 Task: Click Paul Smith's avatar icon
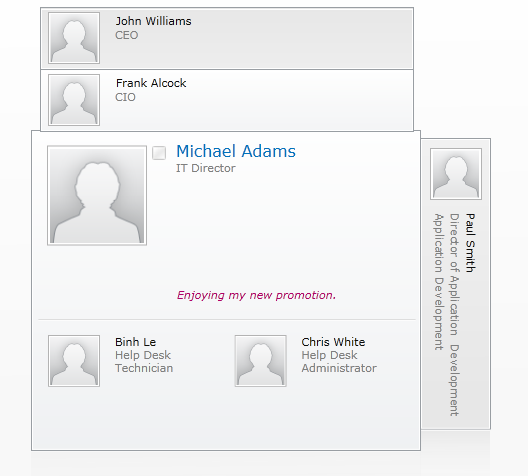point(456,174)
